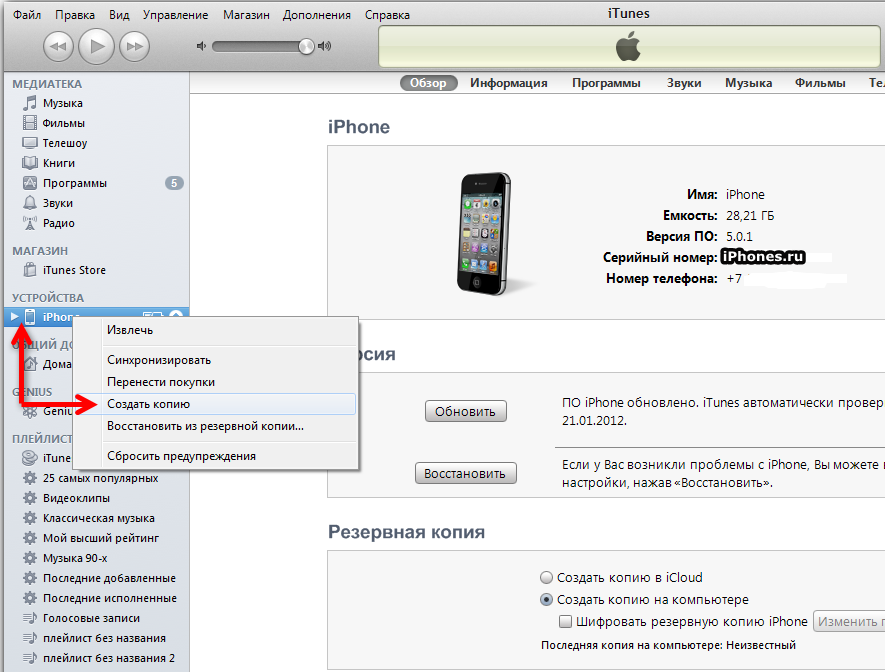885x672 pixels.
Task: Open the Книги library section
Action: (59, 163)
